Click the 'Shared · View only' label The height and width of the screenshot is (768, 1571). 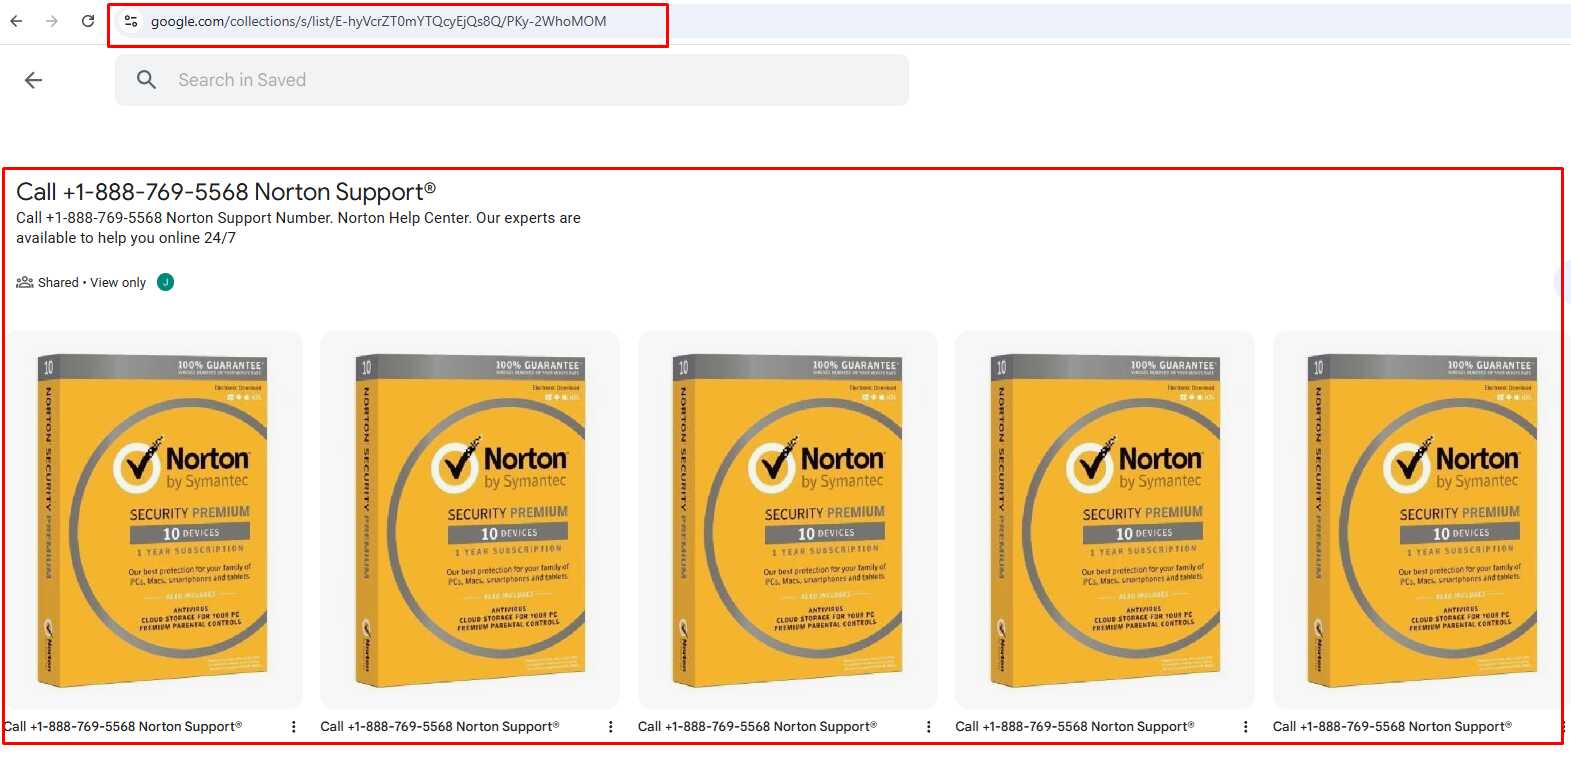tap(92, 283)
